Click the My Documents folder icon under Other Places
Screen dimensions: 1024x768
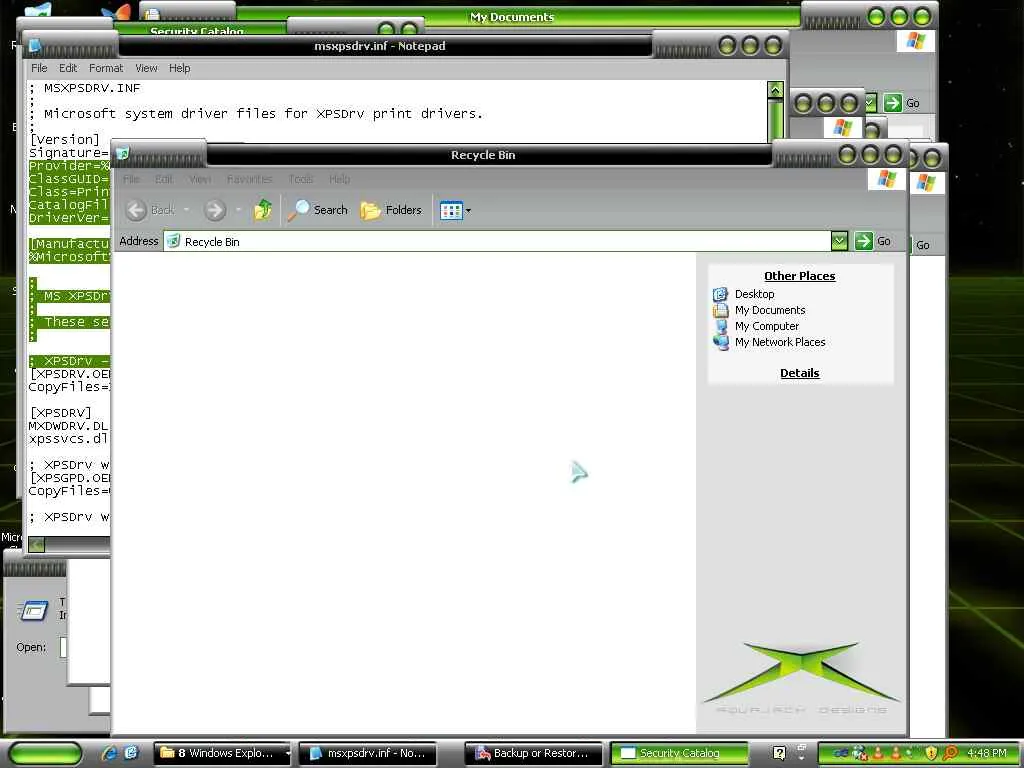[720, 310]
